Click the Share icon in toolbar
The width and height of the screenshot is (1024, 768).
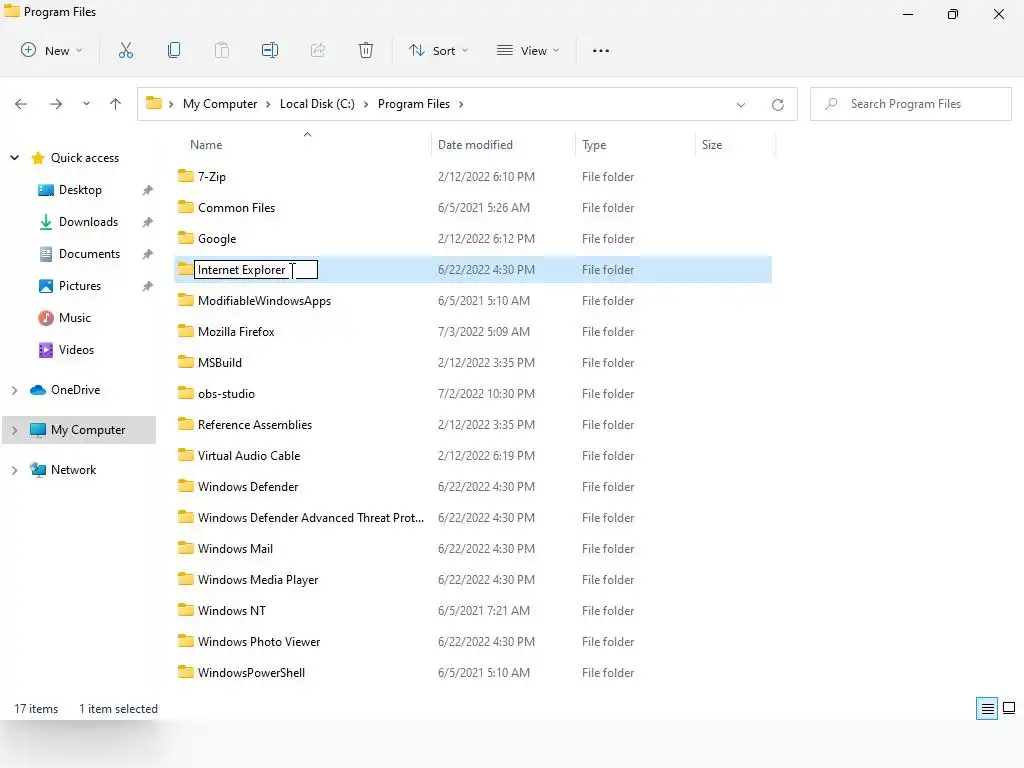(x=318, y=50)
